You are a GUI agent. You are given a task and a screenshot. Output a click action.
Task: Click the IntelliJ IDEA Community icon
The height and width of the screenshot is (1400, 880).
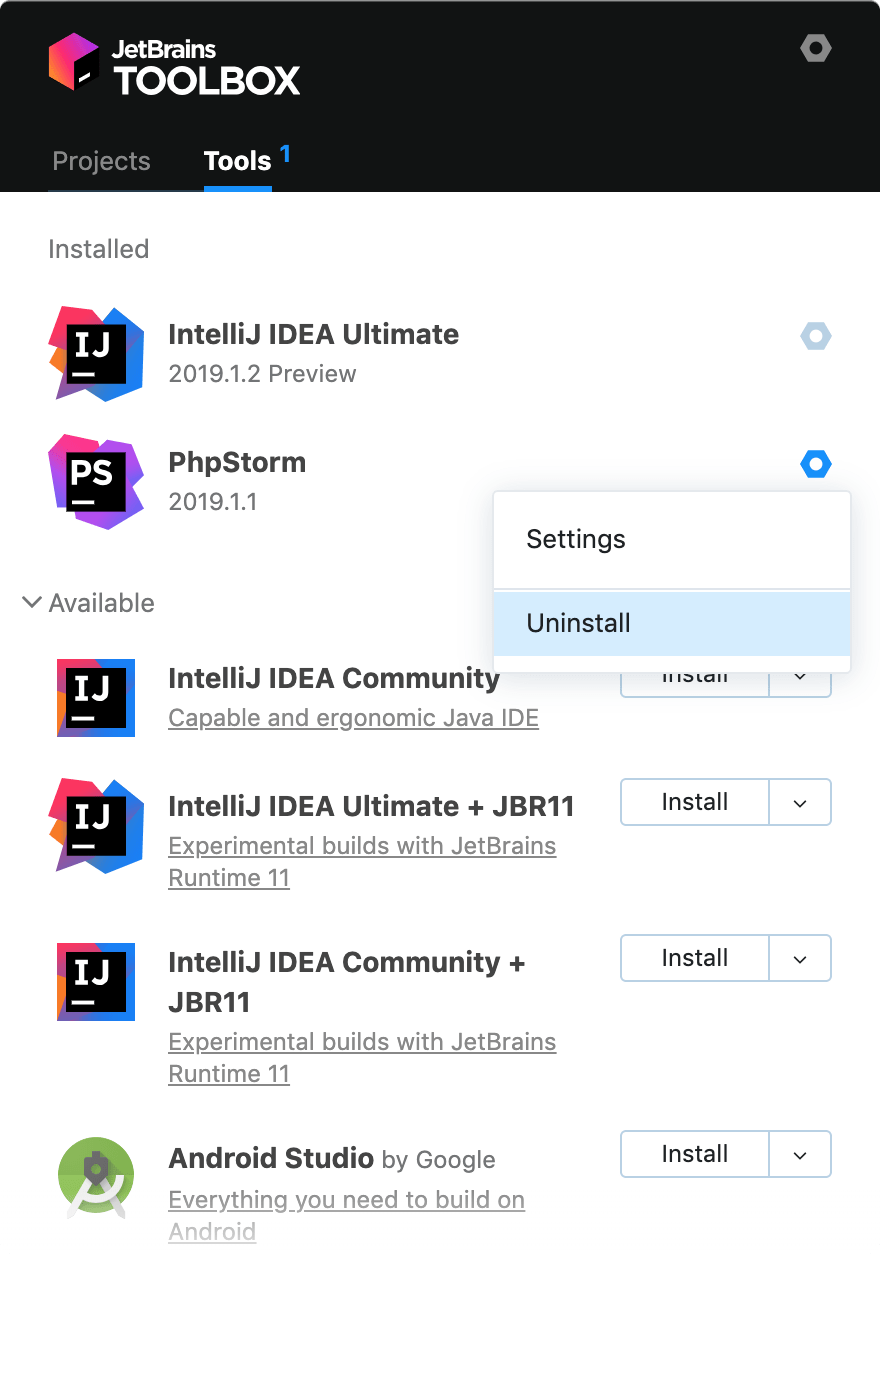click(96, 698)
